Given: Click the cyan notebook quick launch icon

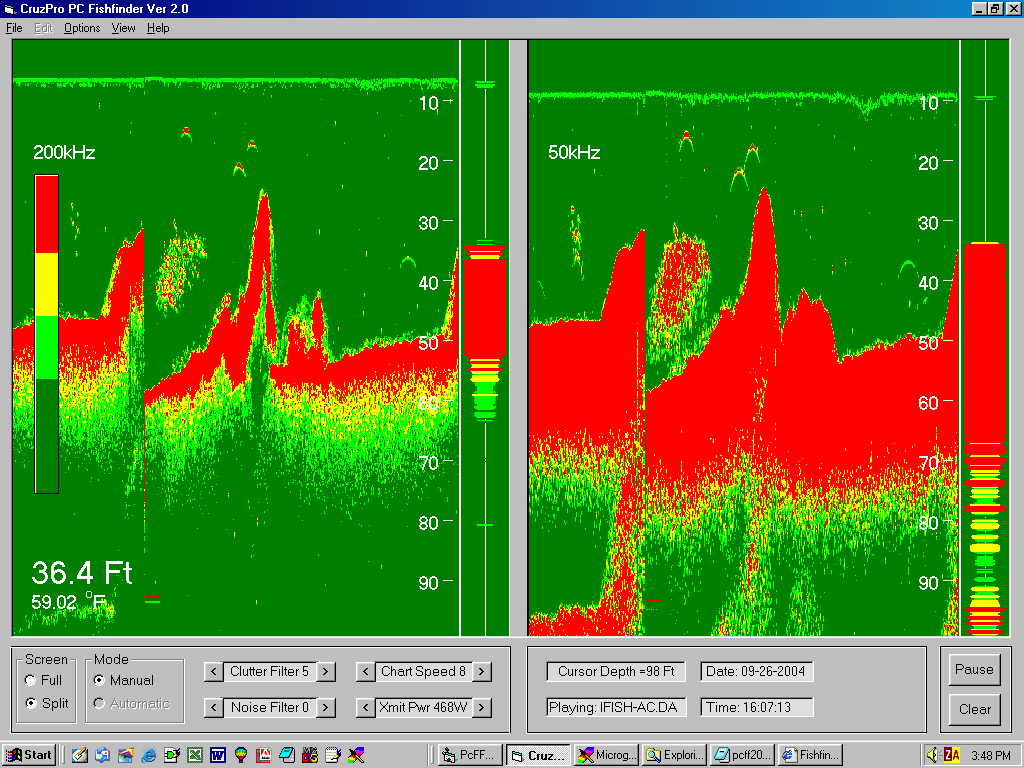Looking at the screenshot, I should pos(287,756).
